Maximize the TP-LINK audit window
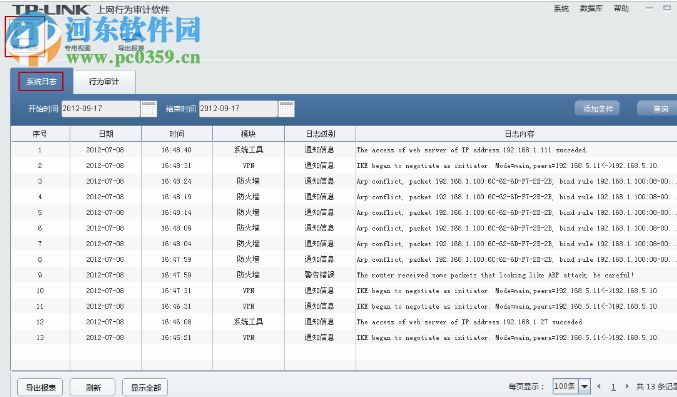This screenshot has width=677, height=397. point(667,8)
